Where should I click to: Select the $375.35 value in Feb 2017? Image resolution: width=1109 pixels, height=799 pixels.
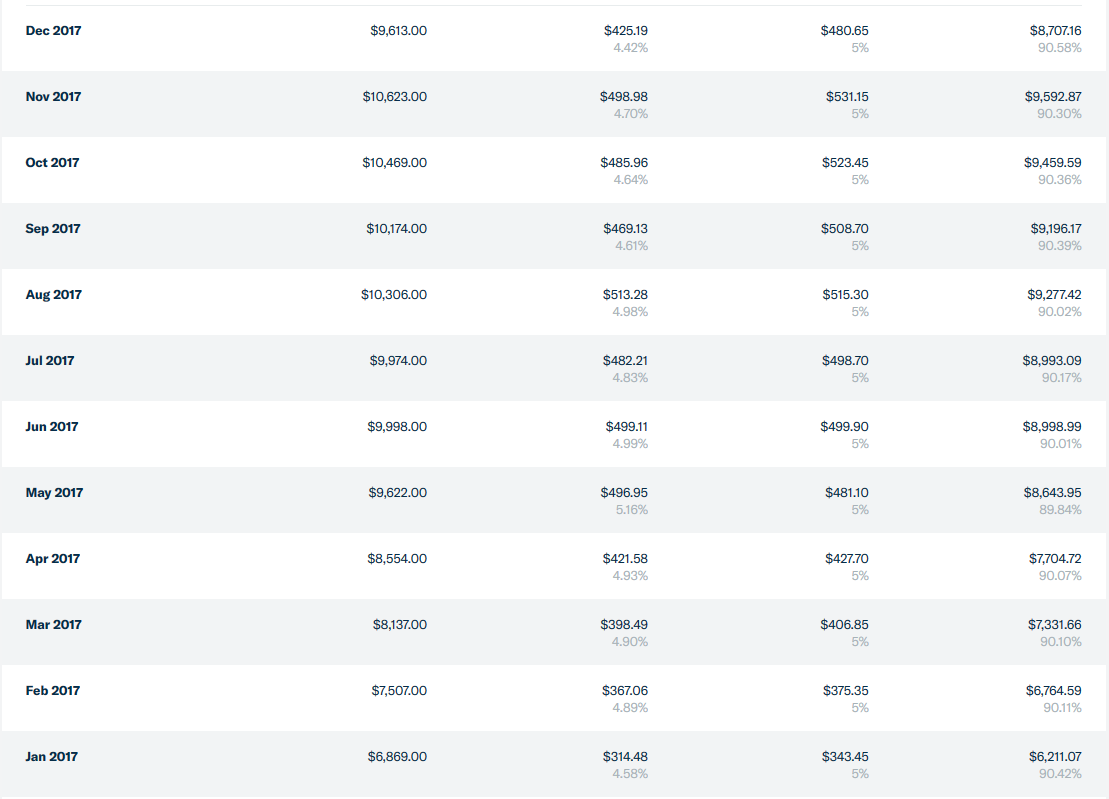tap(846, 690)
